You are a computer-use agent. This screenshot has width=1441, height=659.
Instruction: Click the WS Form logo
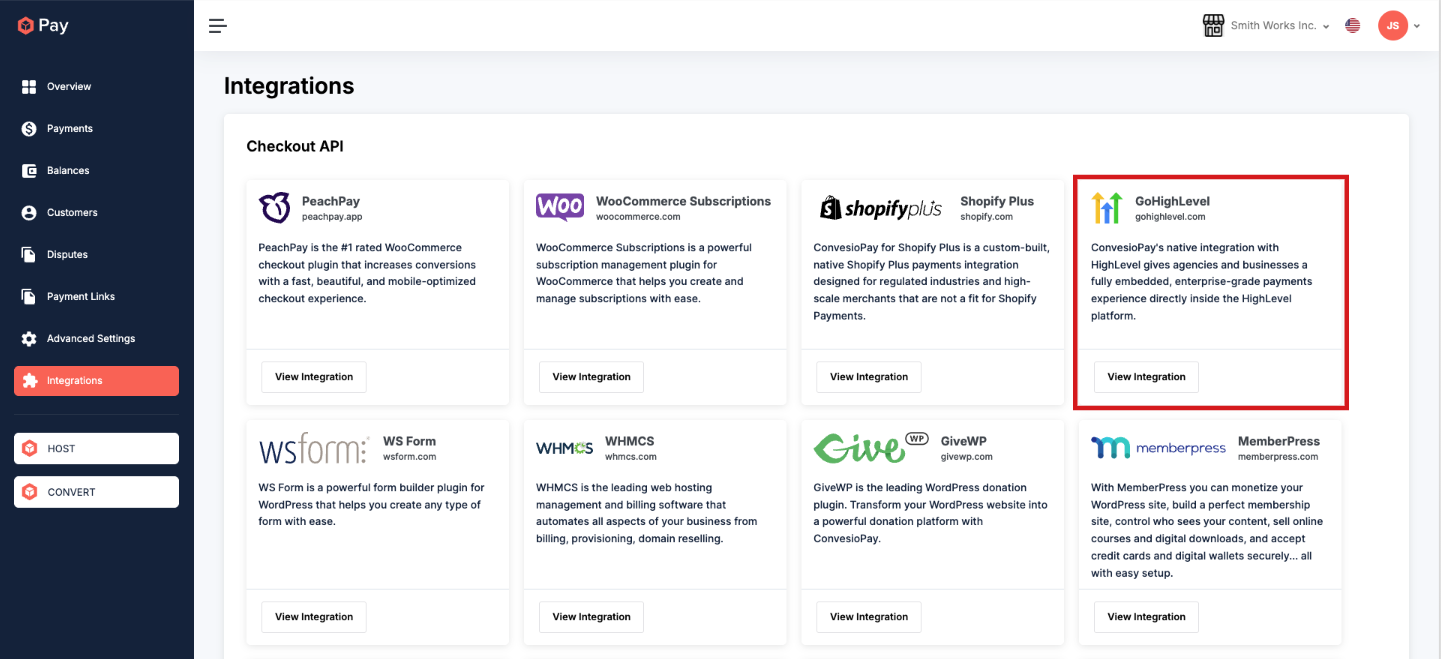(x=313, y=449)
